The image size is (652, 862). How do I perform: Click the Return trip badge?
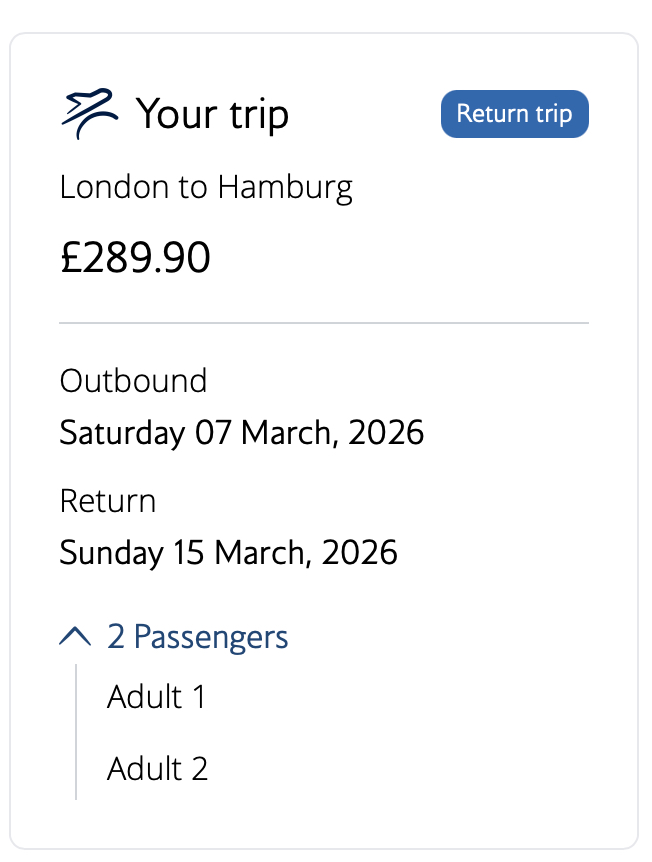514,114
